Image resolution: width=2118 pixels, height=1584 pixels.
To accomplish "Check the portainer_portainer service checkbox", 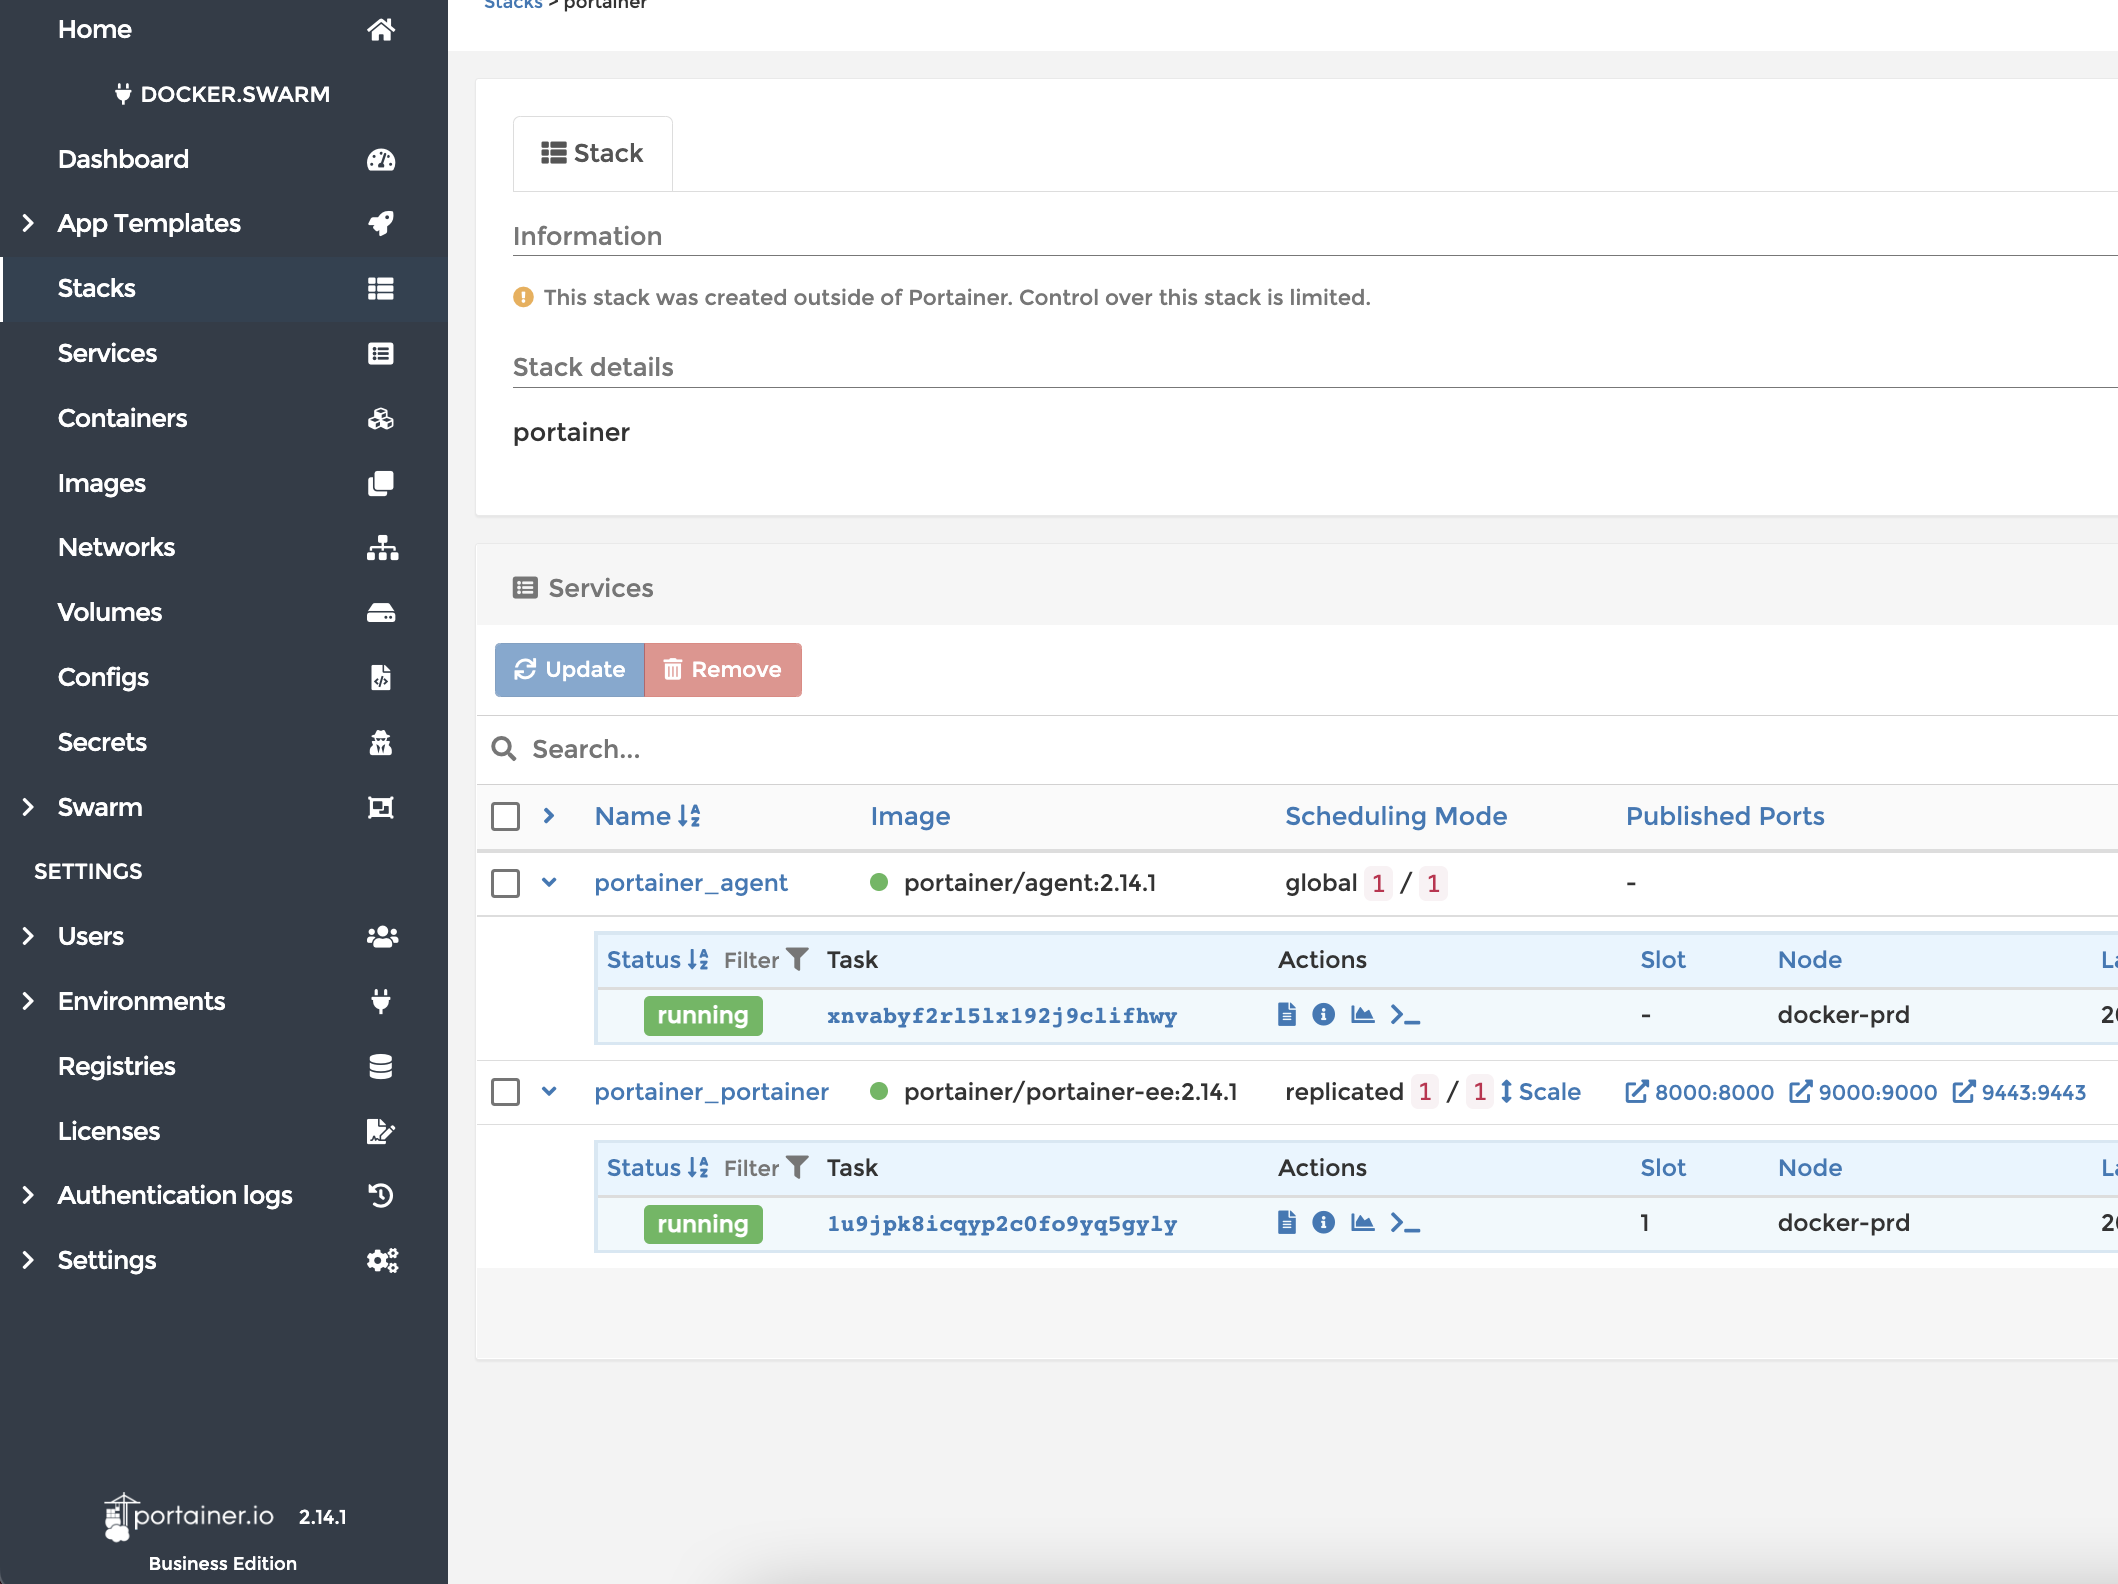I will [505, 1092].
